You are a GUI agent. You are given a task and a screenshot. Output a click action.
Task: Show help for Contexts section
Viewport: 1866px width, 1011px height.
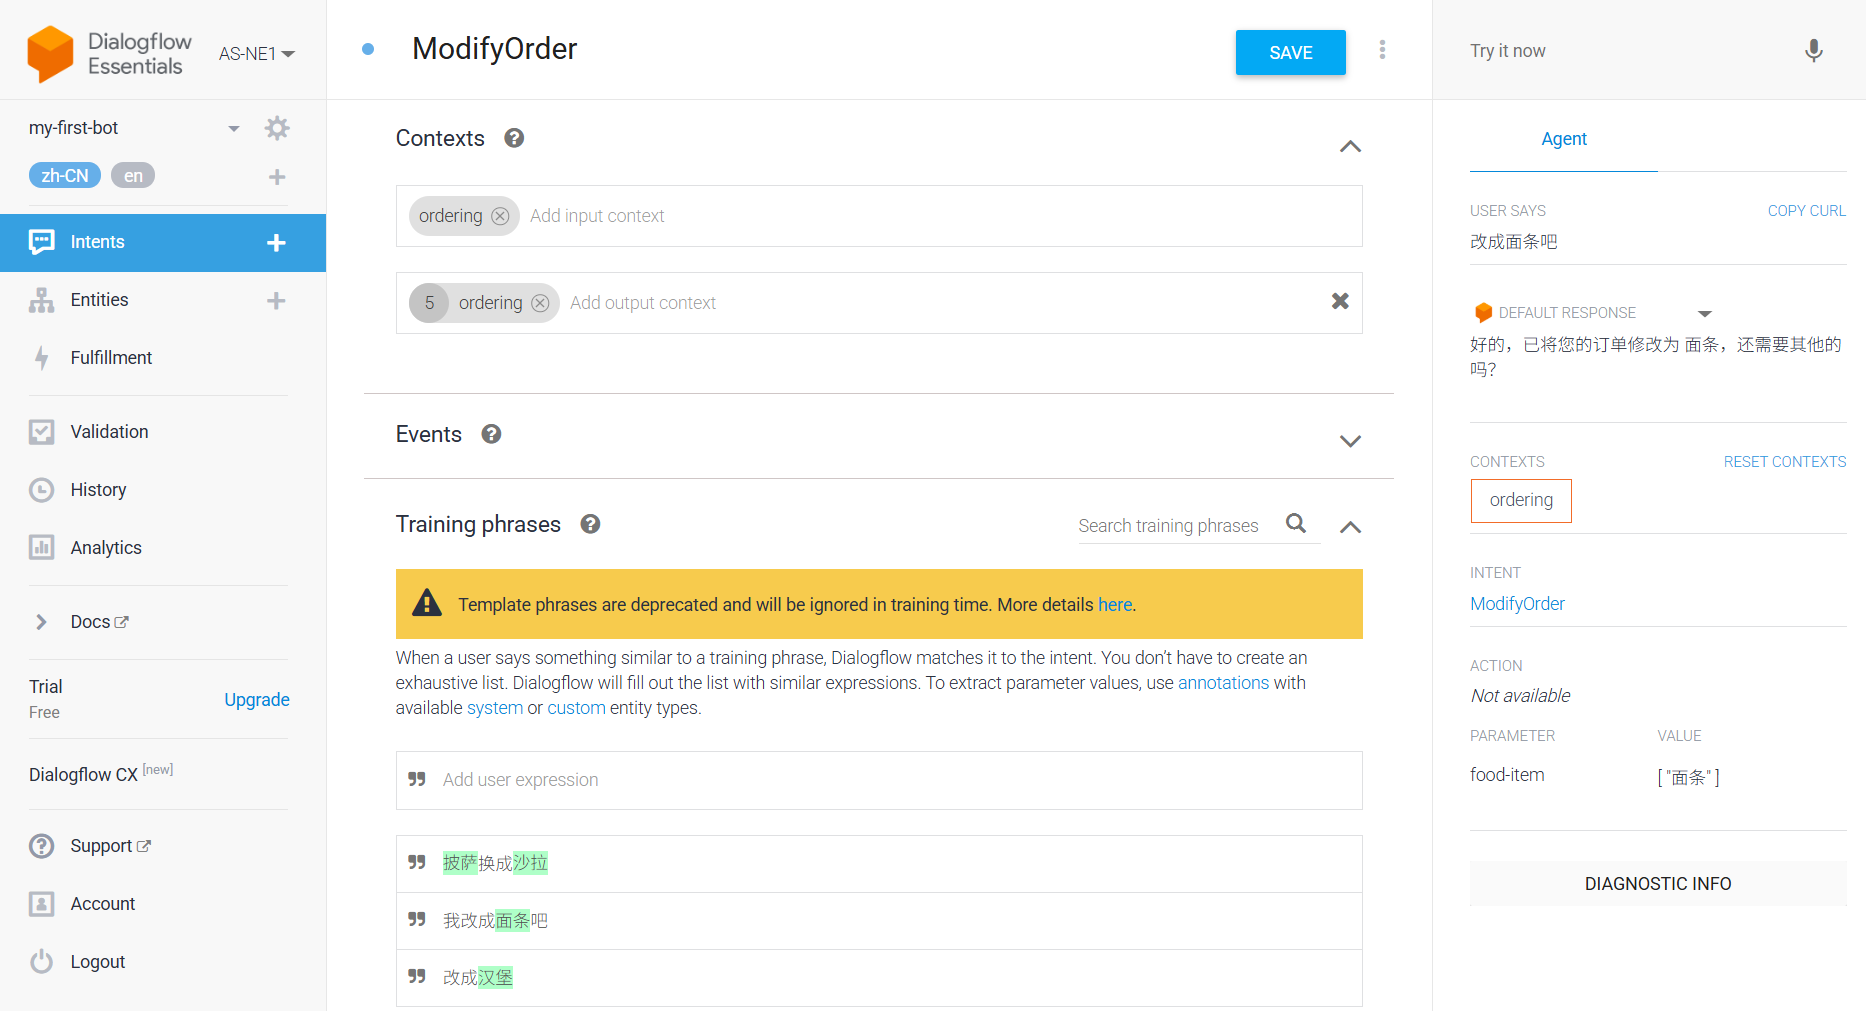[x=514, y=138]
